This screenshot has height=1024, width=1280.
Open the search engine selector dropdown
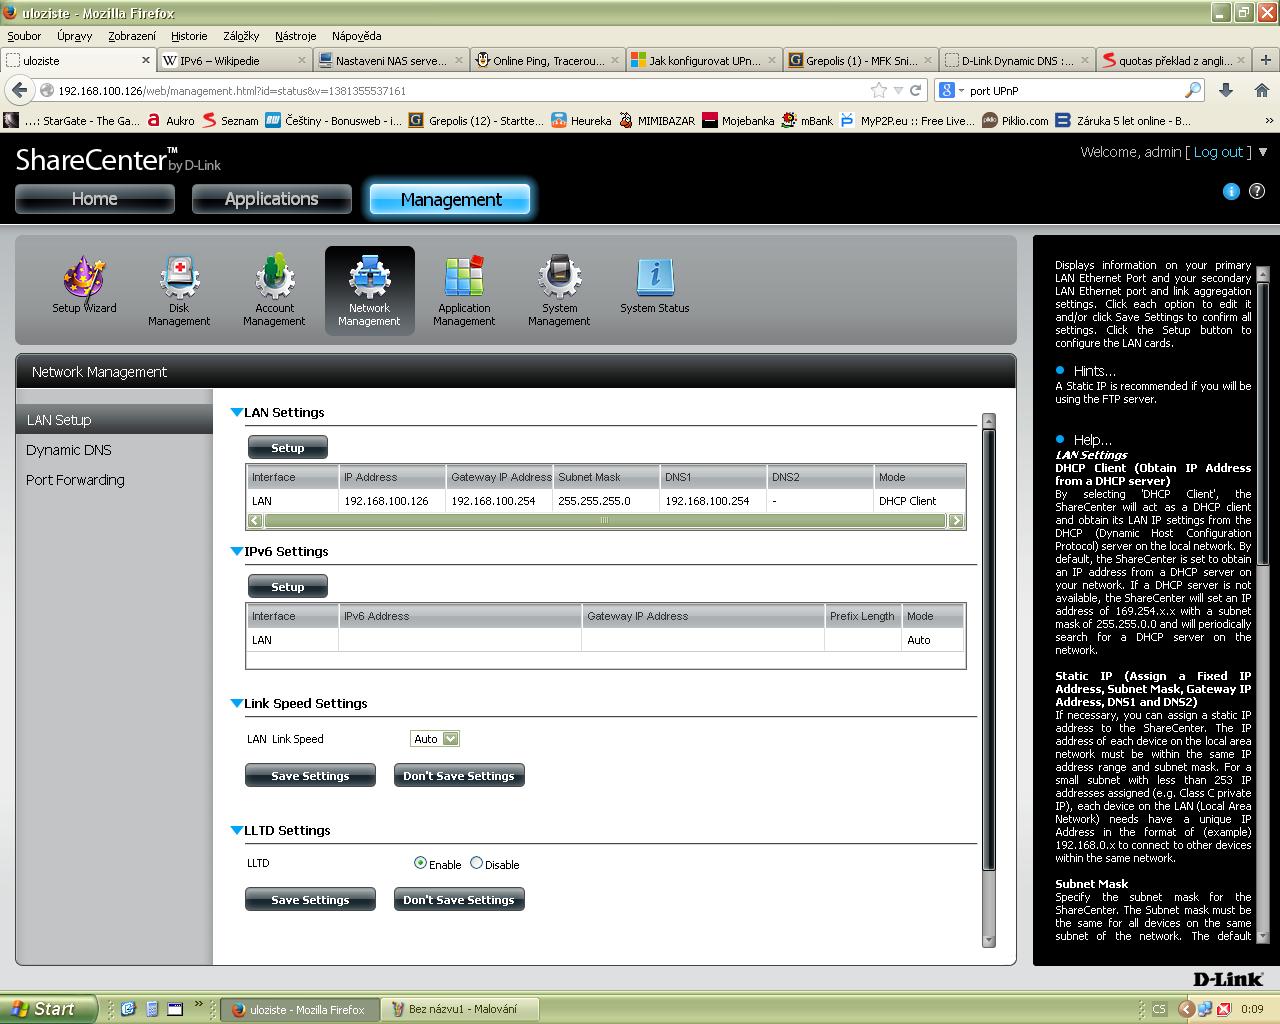pyautogui.click(x=950, y=90)
